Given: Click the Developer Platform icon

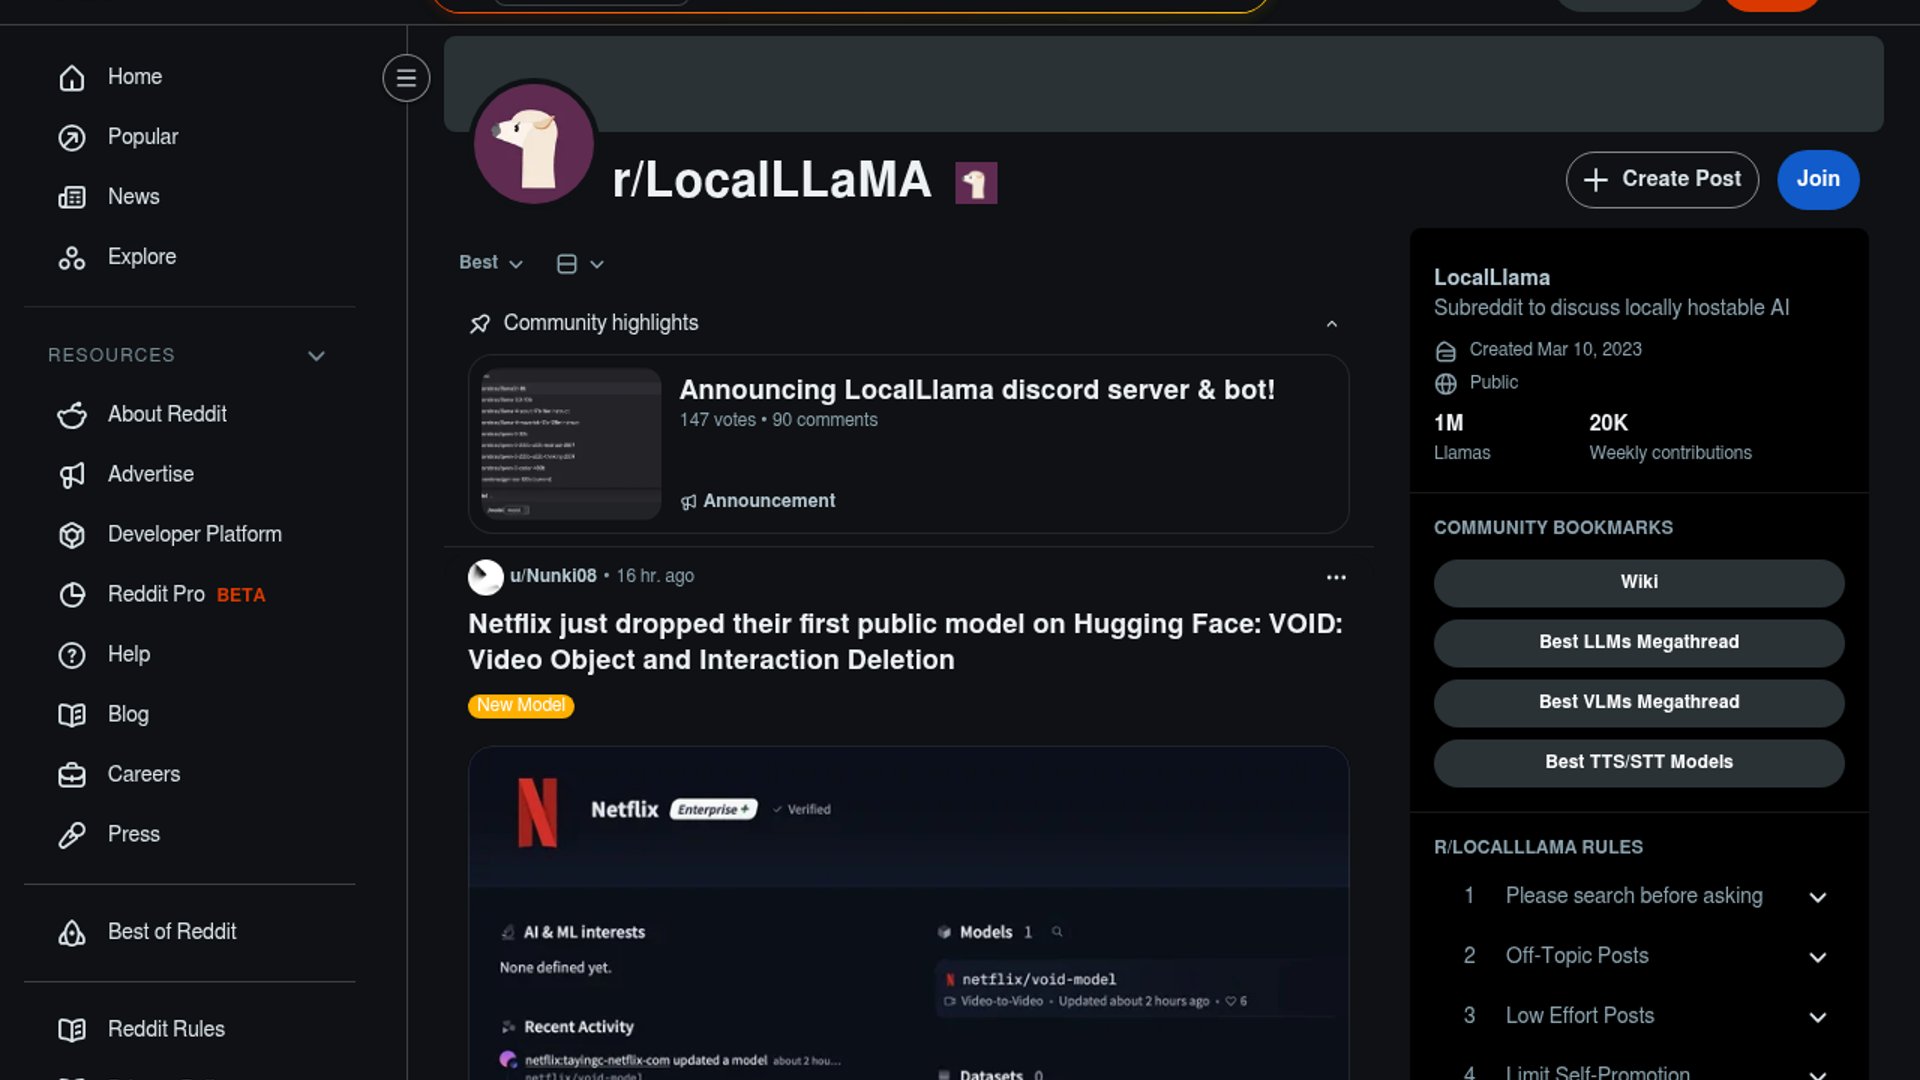Looking at the screenshot, I should pos(72,535).
